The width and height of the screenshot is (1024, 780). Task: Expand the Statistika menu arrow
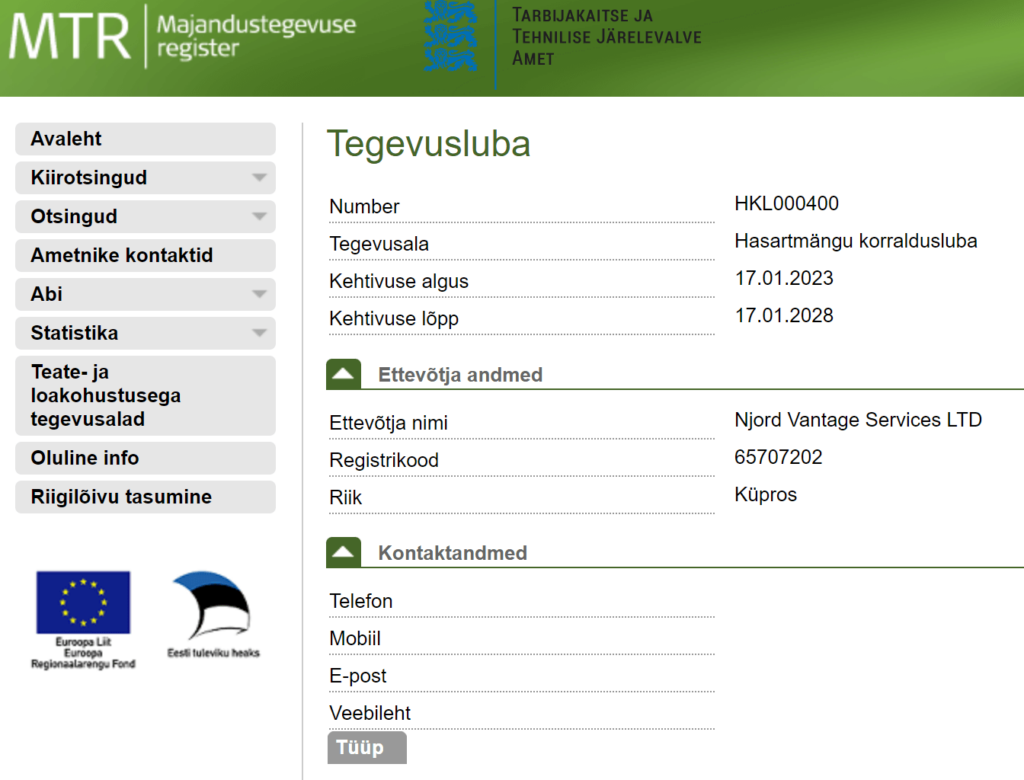coord(259,334)
